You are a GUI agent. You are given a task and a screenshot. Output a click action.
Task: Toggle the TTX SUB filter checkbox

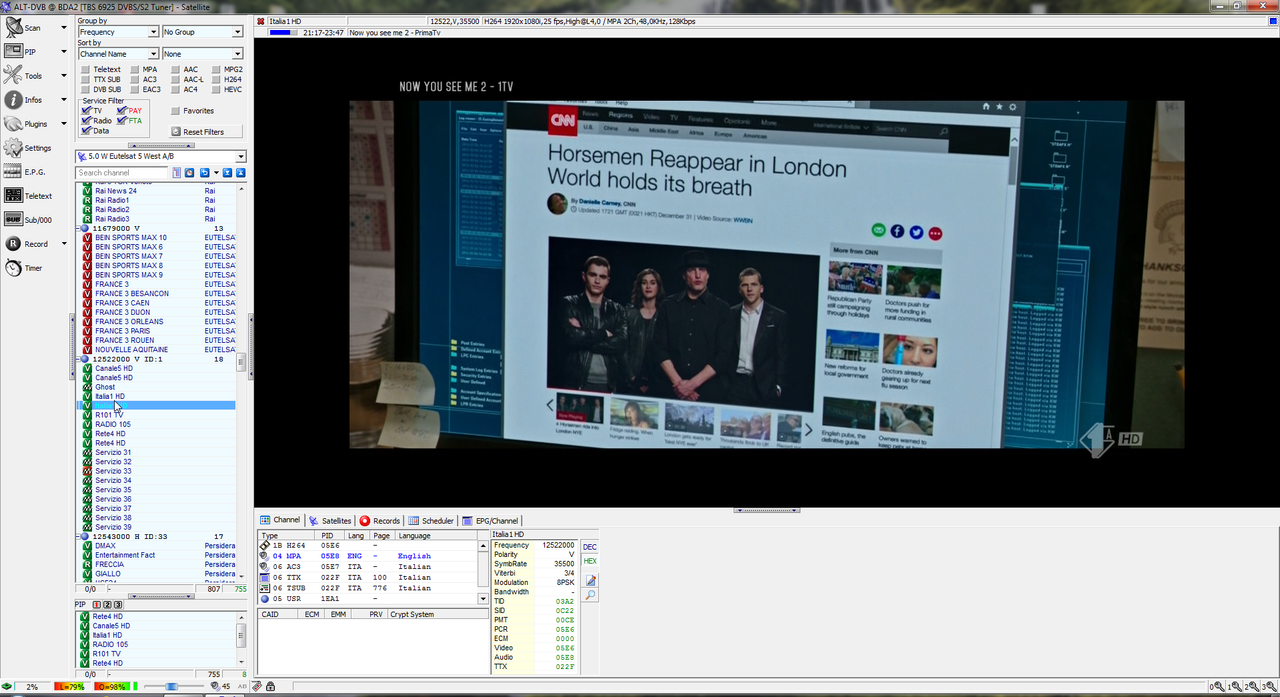coord(85,80)
